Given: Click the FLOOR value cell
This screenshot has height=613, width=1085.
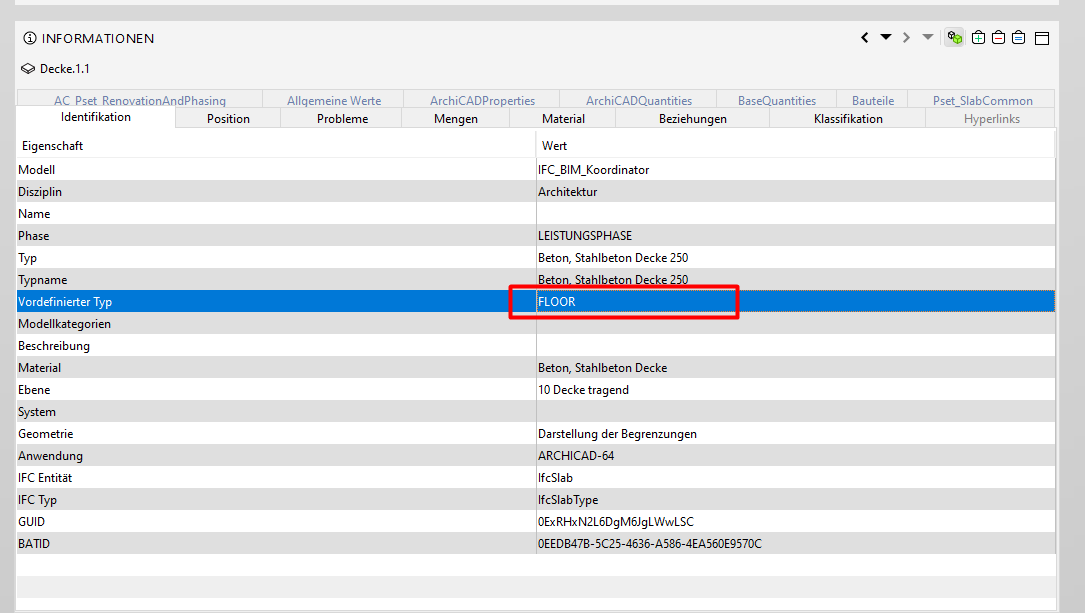Looking at the screenshot, I should pos(796,302).
